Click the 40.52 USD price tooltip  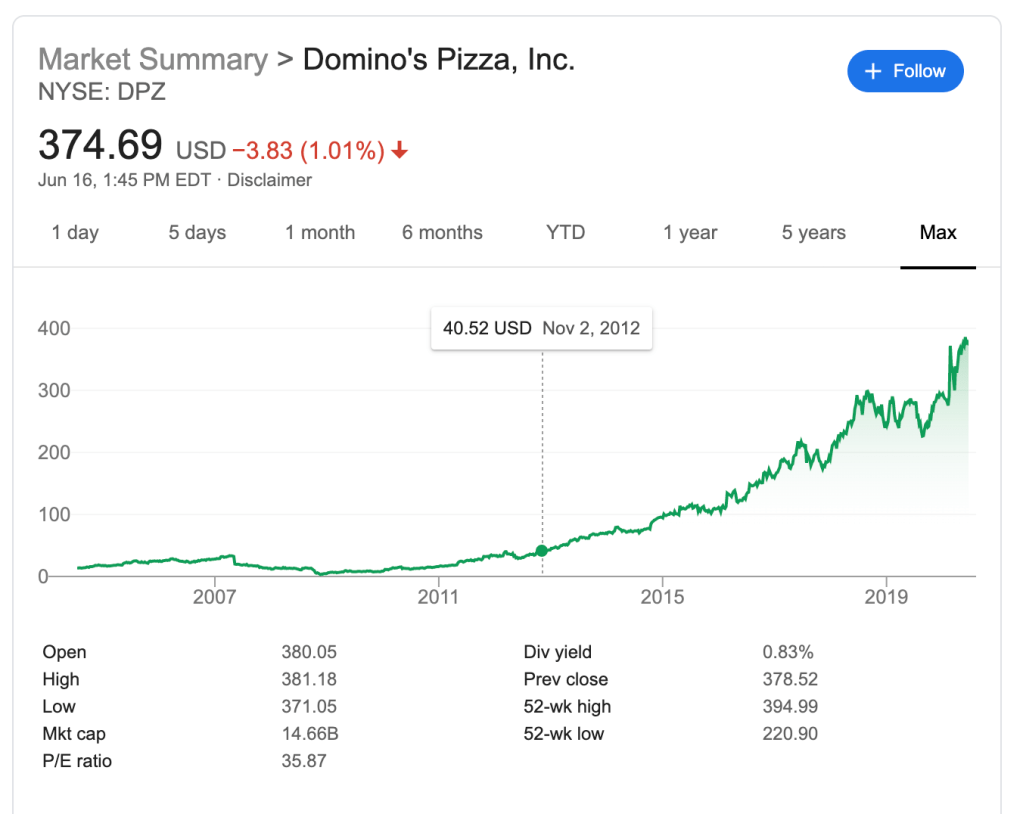(541, 328)
